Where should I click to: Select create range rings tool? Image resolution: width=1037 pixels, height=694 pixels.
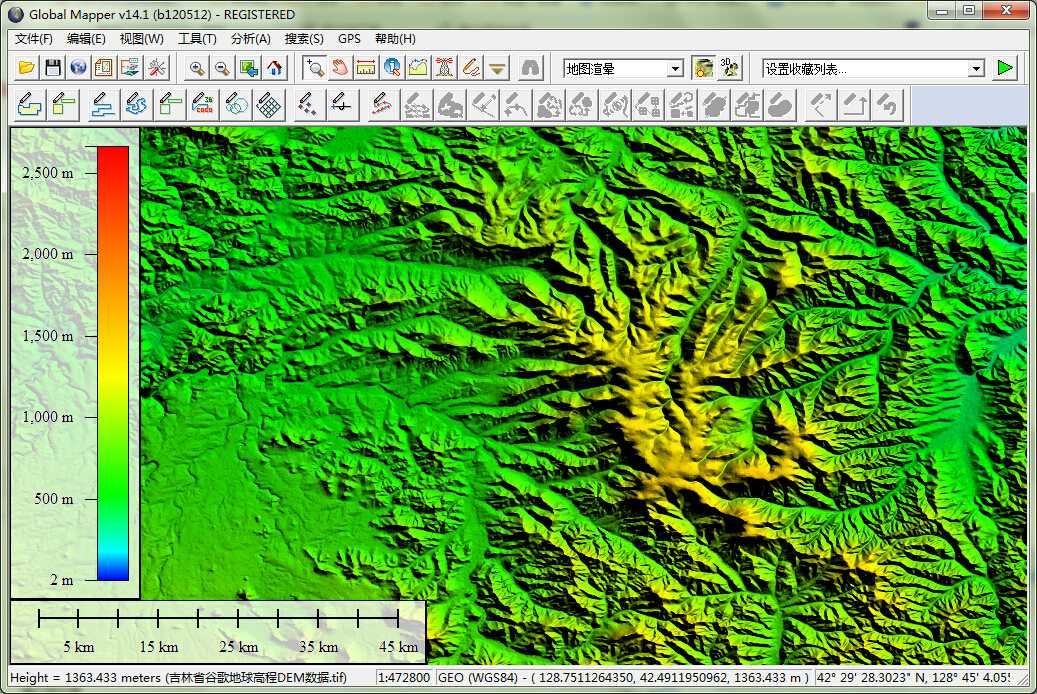pos(237,105)
